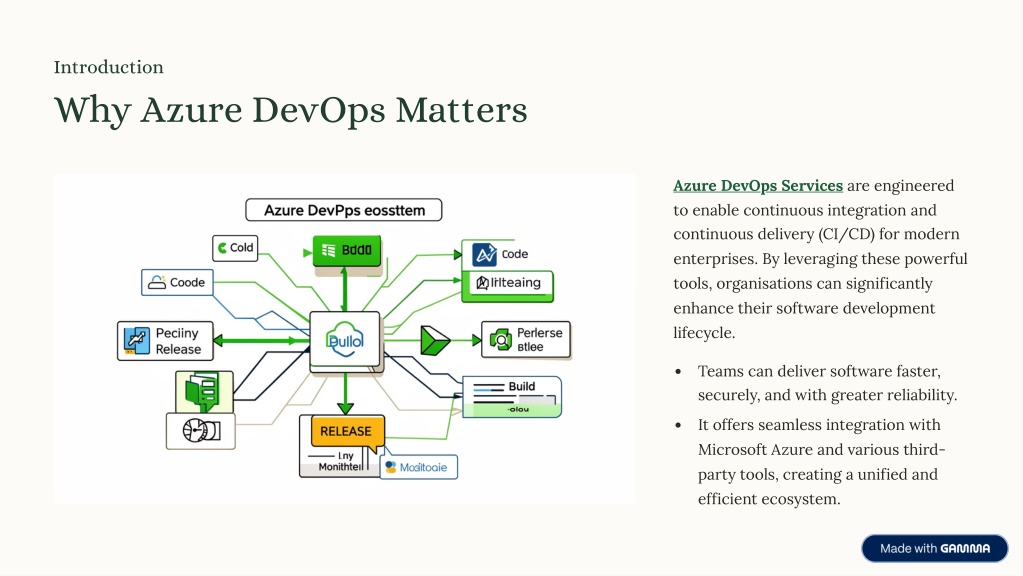The image size is (1023, 576).
Task: Click the 'C' icon in Cold box
Action: coord(221,248)
